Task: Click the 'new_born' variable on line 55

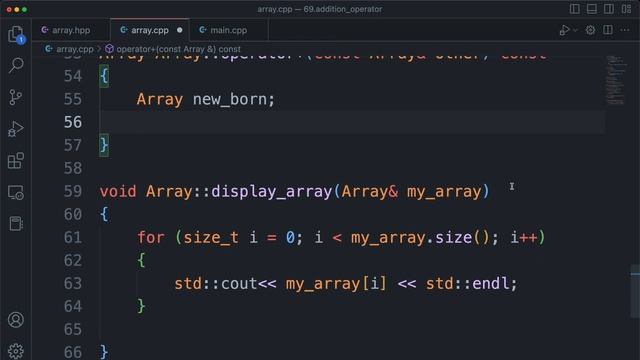Action: [229, 100]
